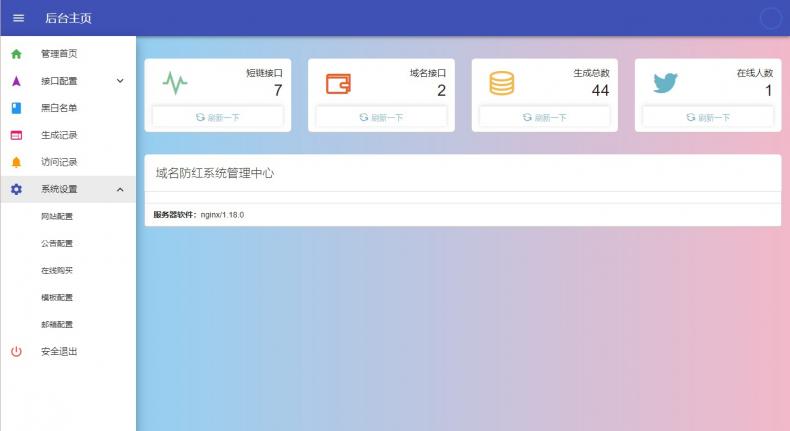The image size is (790, 431).
Task: Open 邮箱配置 submenu item
Action: click(68, 325)
